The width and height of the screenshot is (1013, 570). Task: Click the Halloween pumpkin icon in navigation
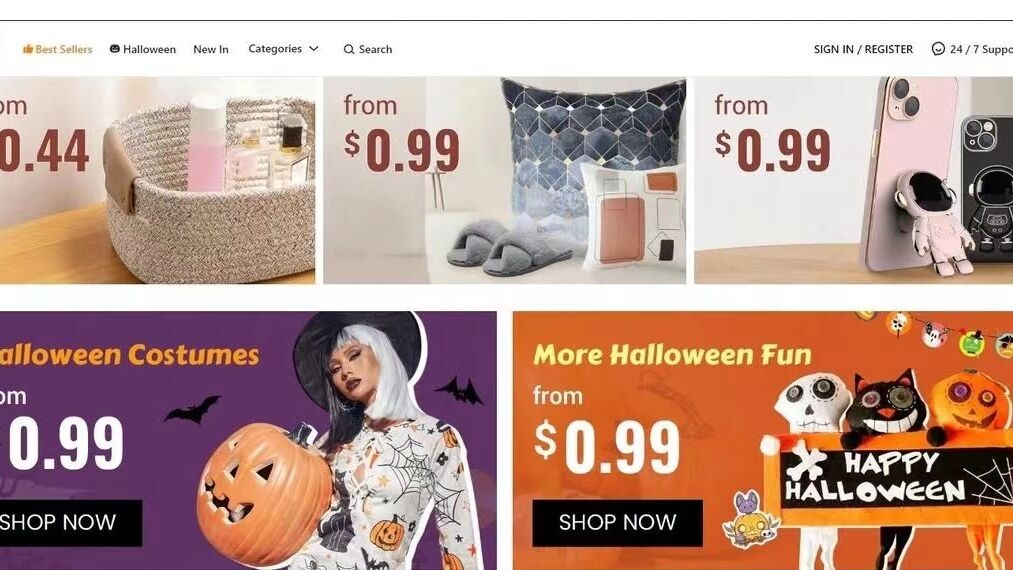[114, 48]
